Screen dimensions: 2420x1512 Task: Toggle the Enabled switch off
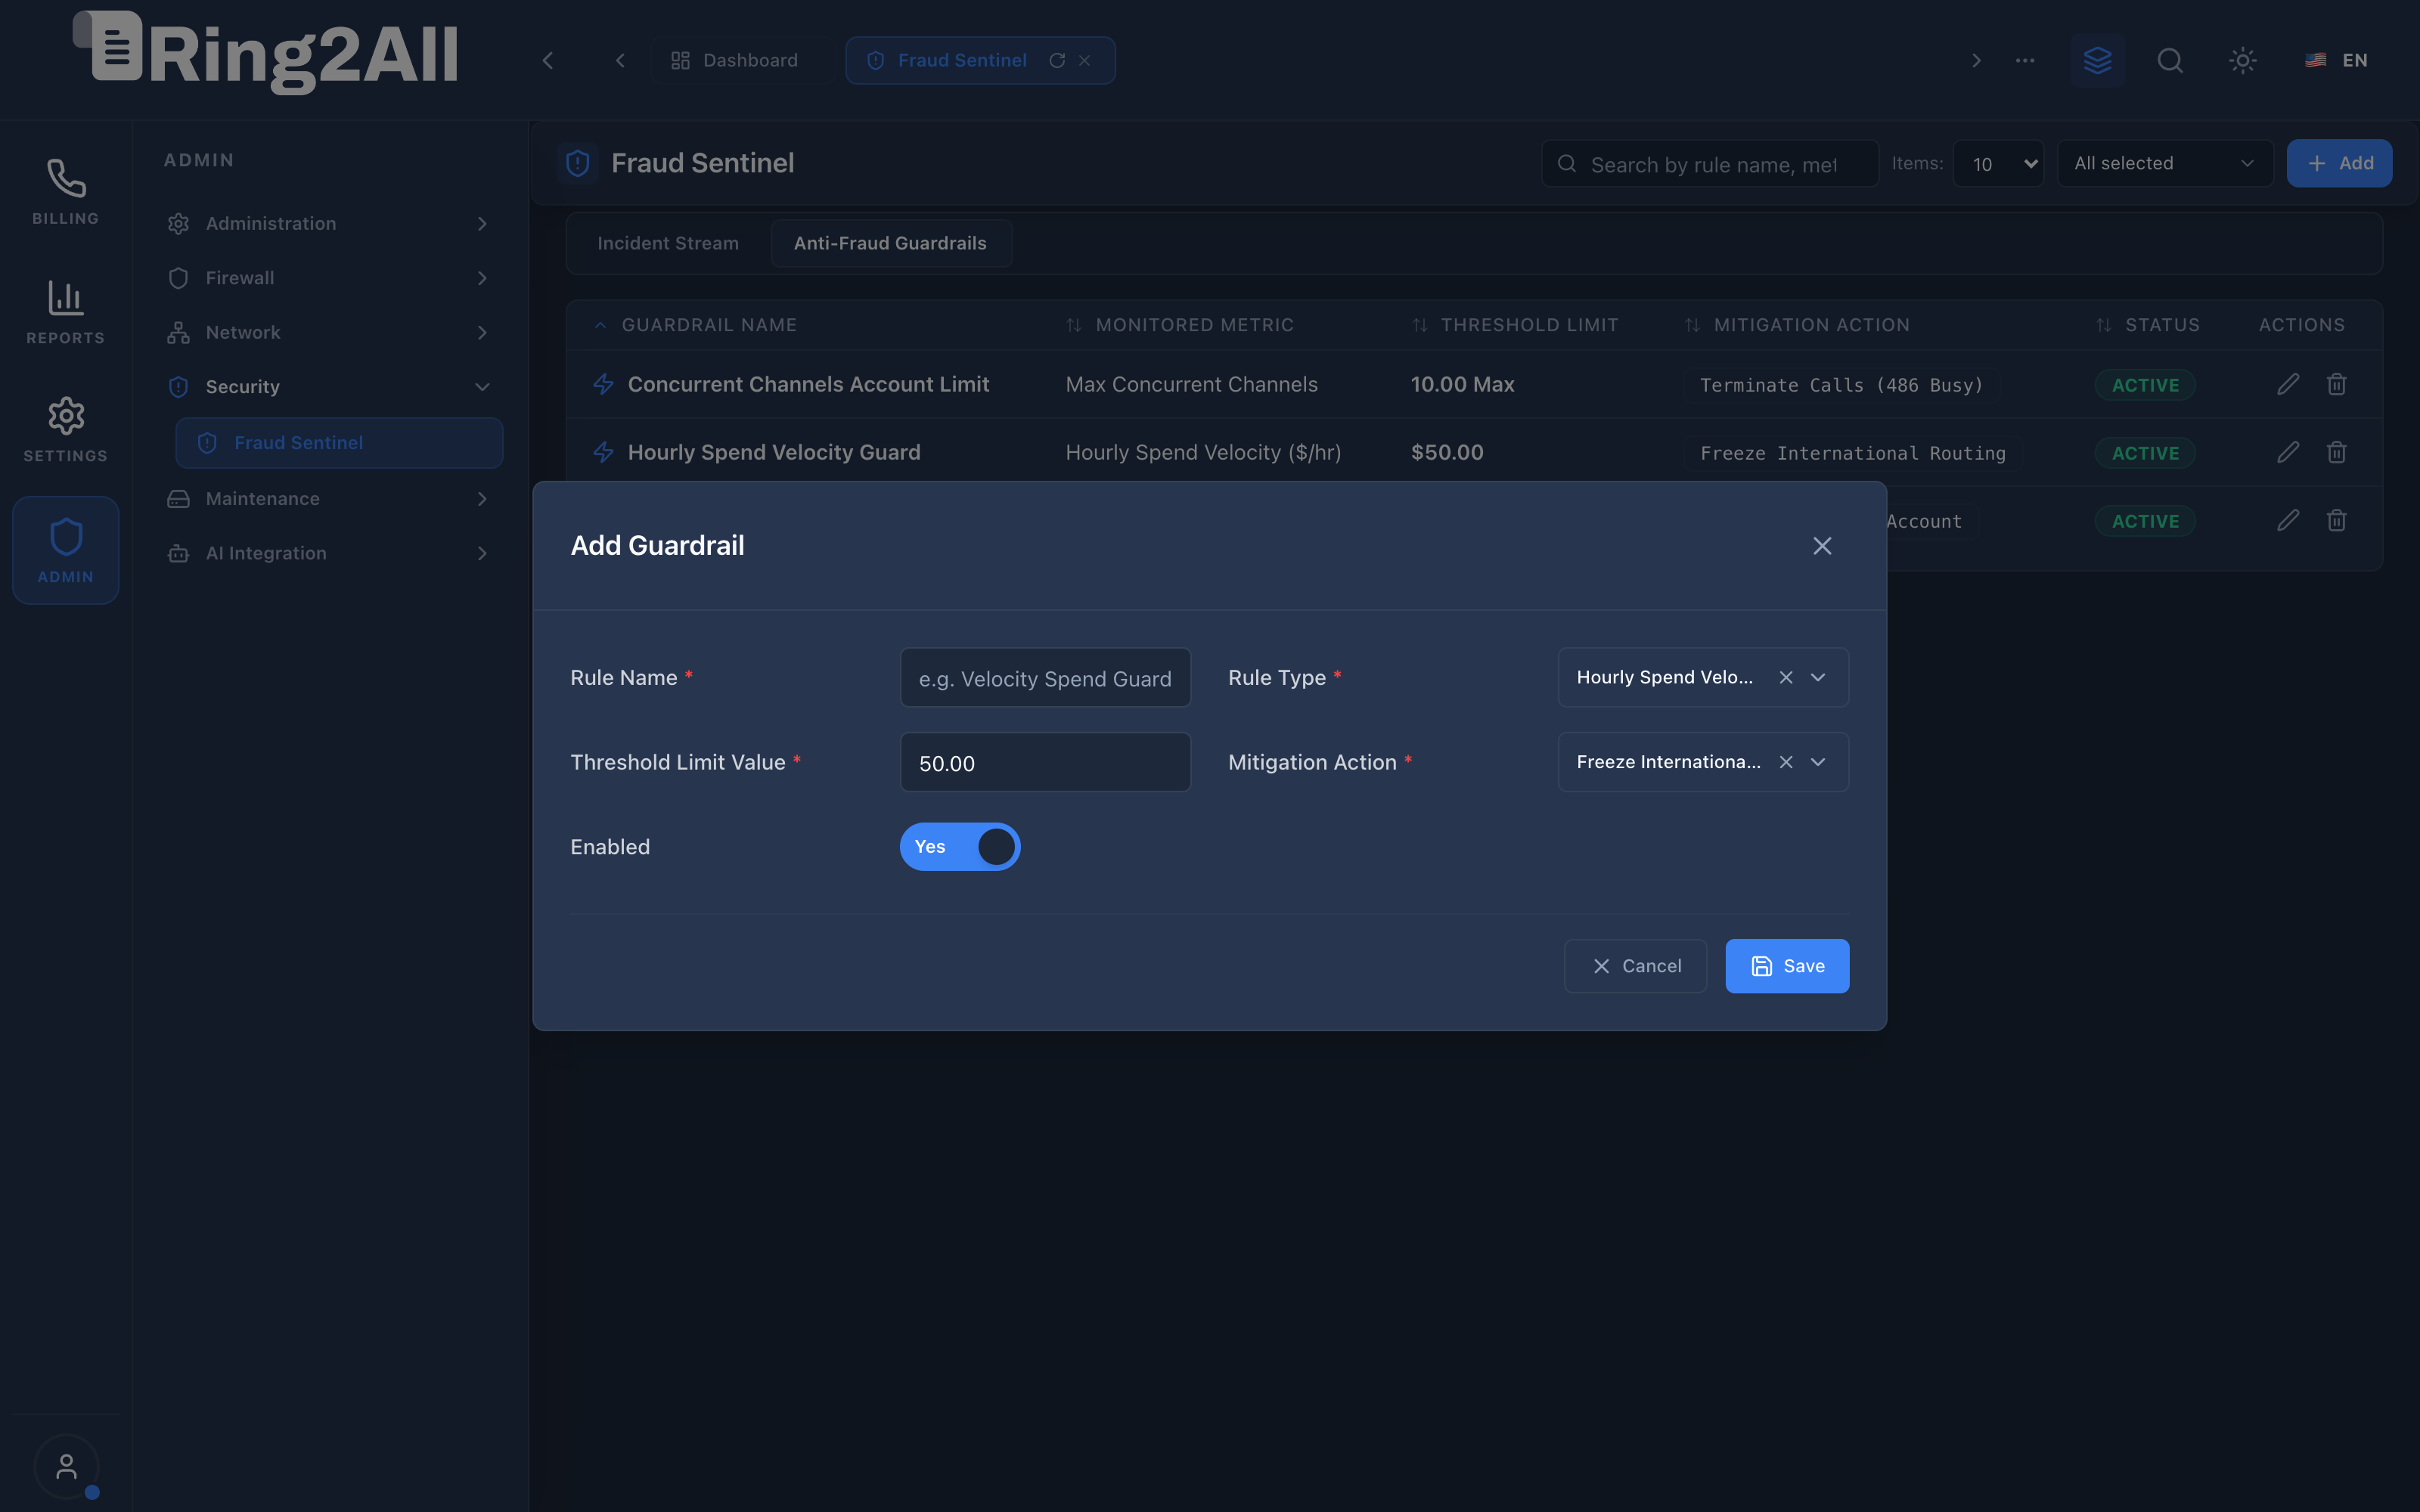pos(959,847)
